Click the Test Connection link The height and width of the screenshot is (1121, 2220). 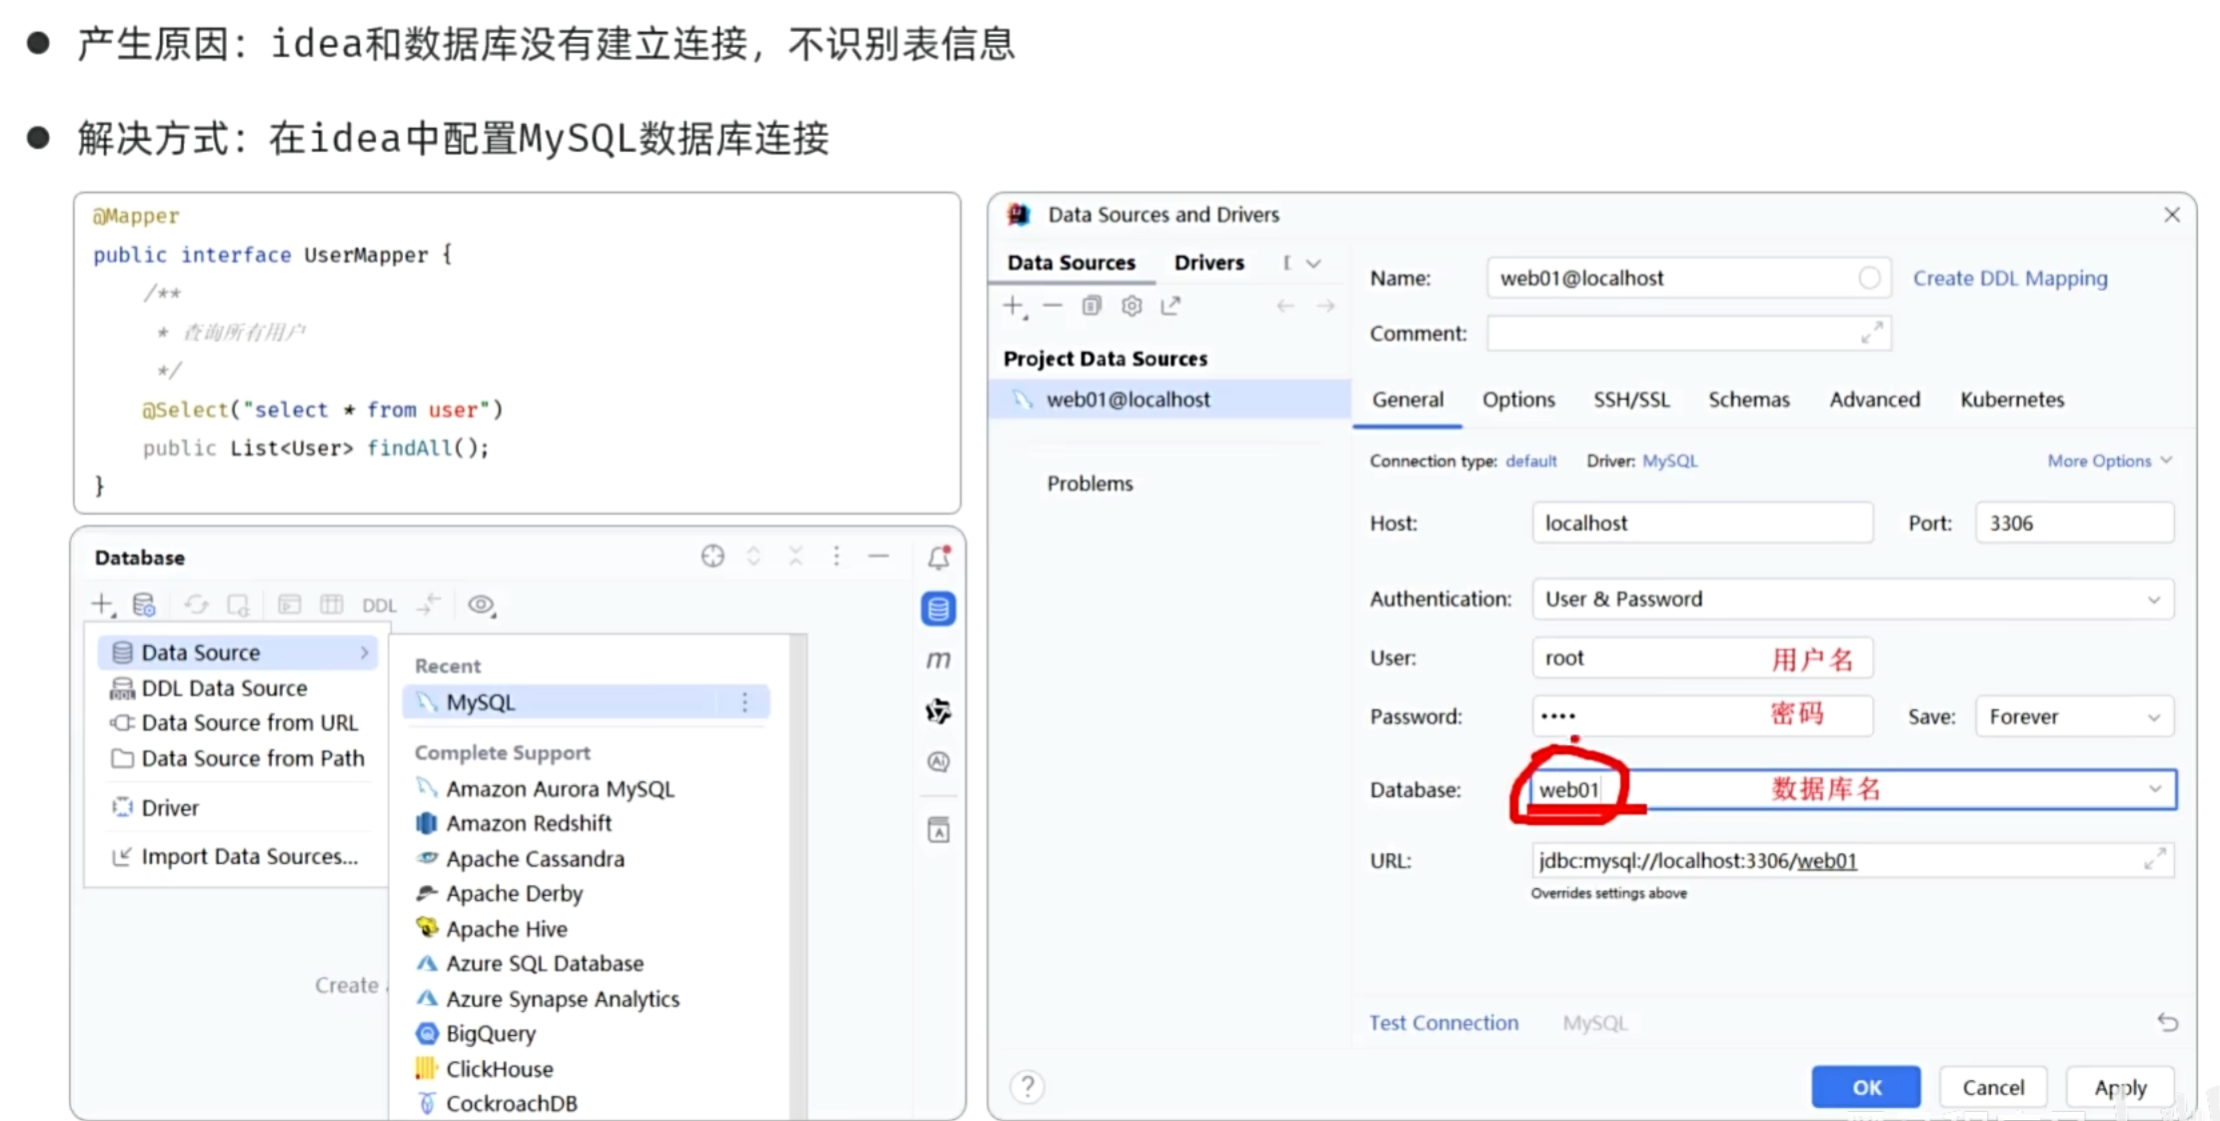1443,1023
